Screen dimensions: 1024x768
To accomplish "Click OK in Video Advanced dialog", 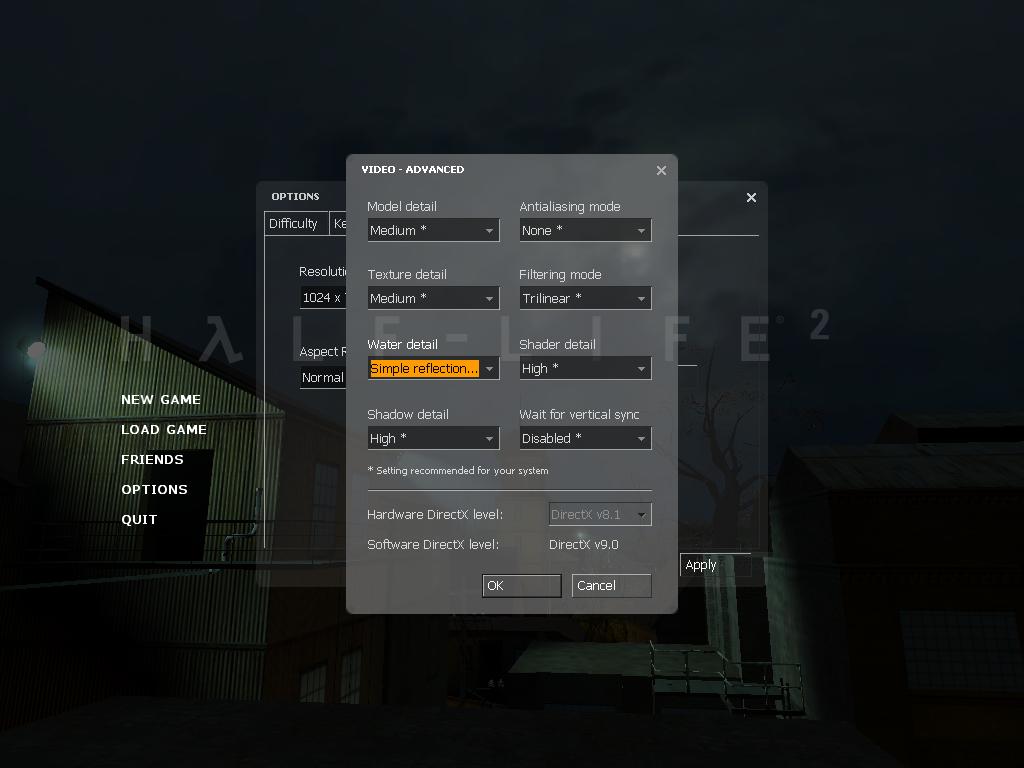I will click(522, 585).
